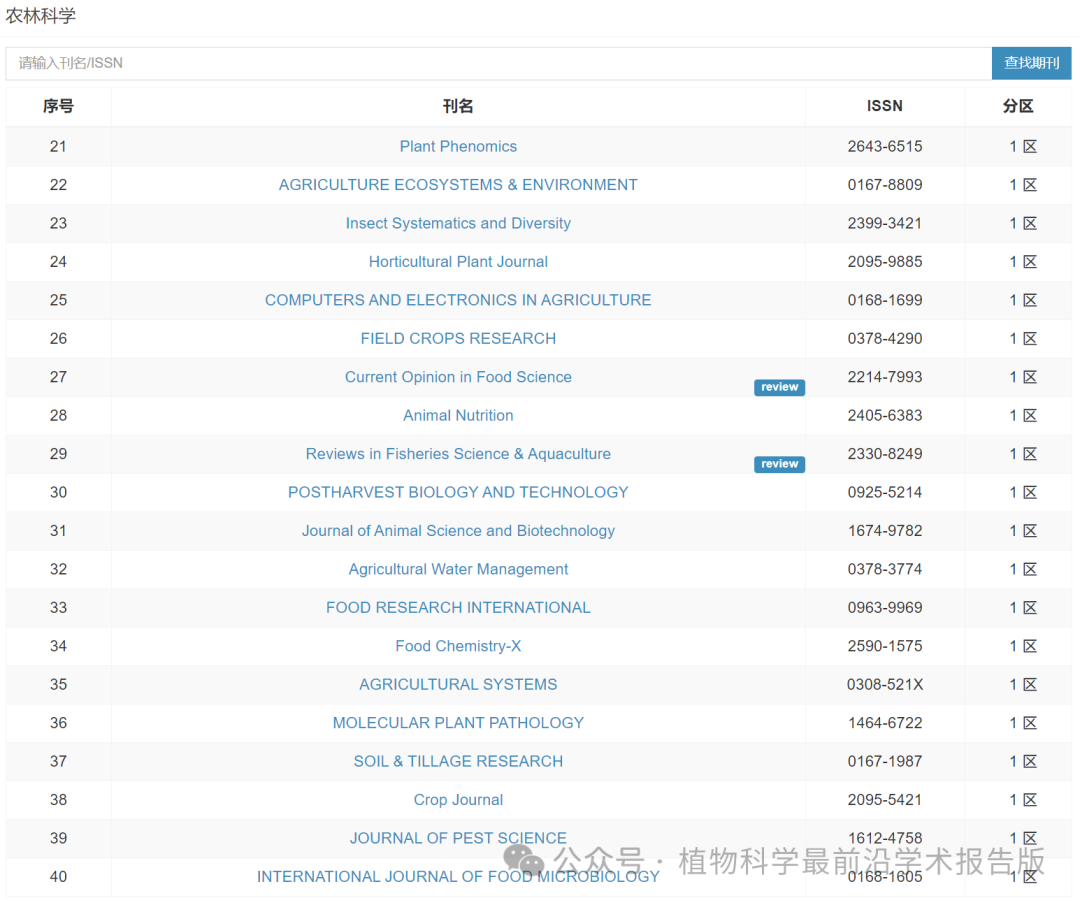Click the 刊名 column header

pos(458,106)
